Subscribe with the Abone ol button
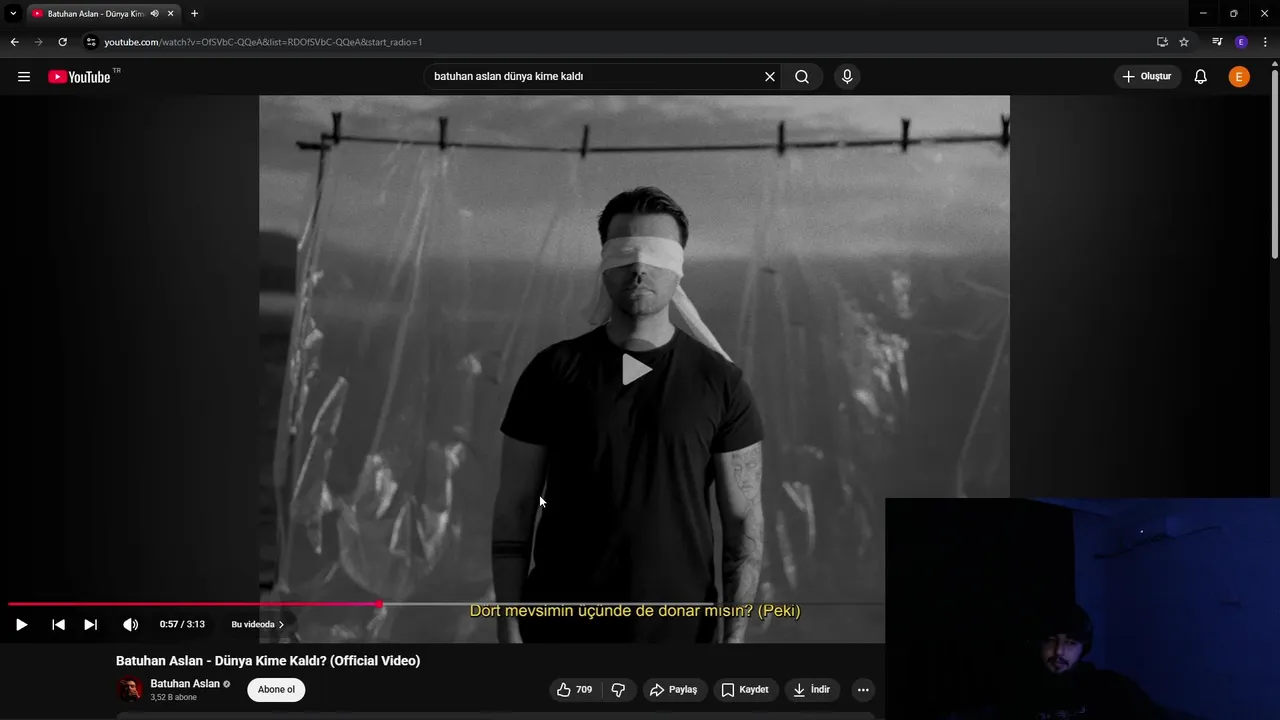This screenshot has width=1280, height=720. coord(276,690)
